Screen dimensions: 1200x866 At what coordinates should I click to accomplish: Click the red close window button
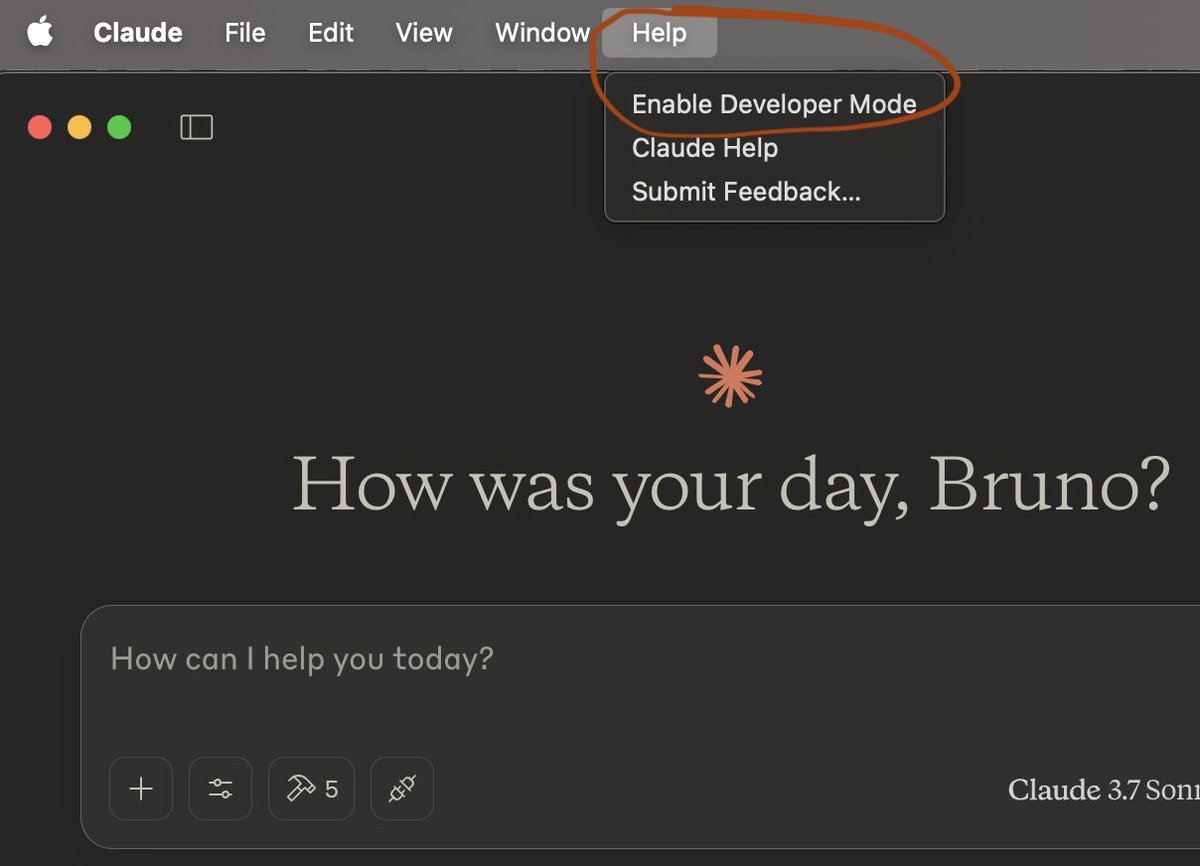coord(40,127)
